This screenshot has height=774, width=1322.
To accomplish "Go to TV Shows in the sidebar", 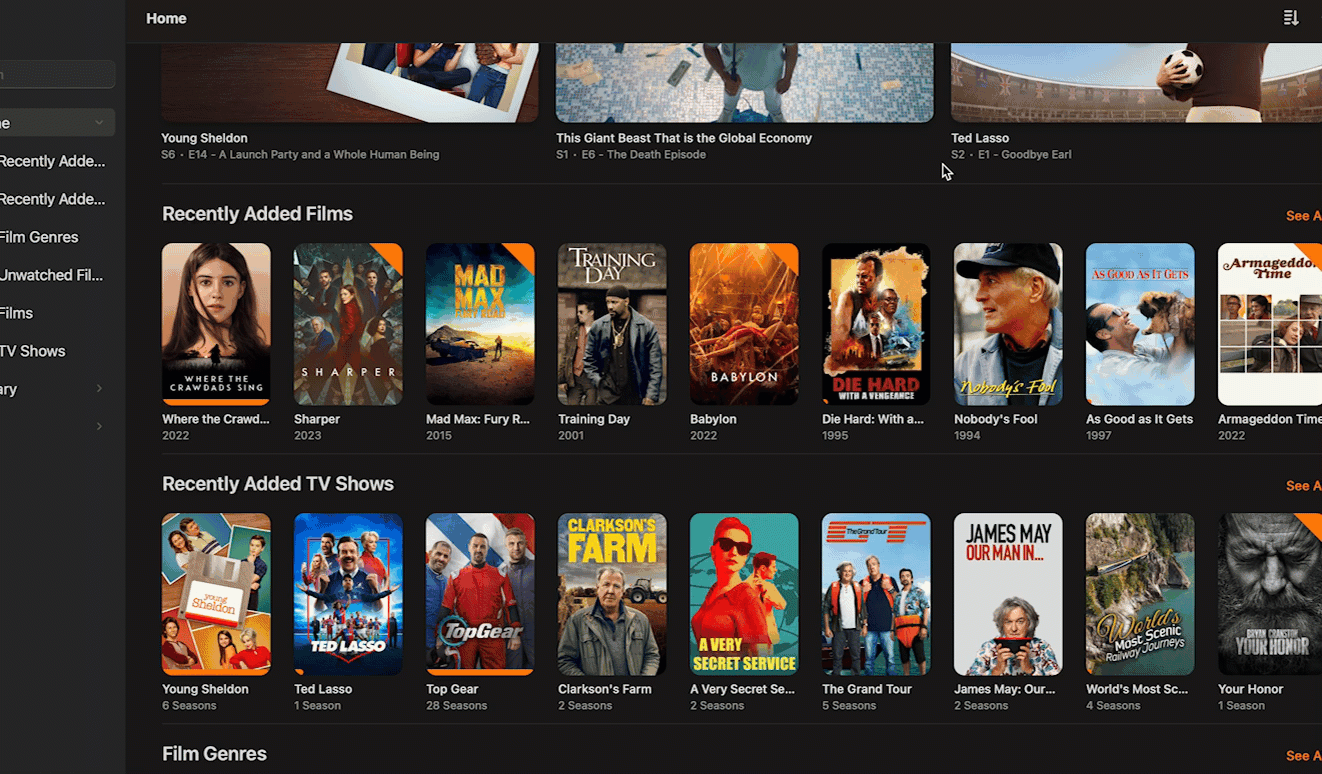I will click(33, 351).
